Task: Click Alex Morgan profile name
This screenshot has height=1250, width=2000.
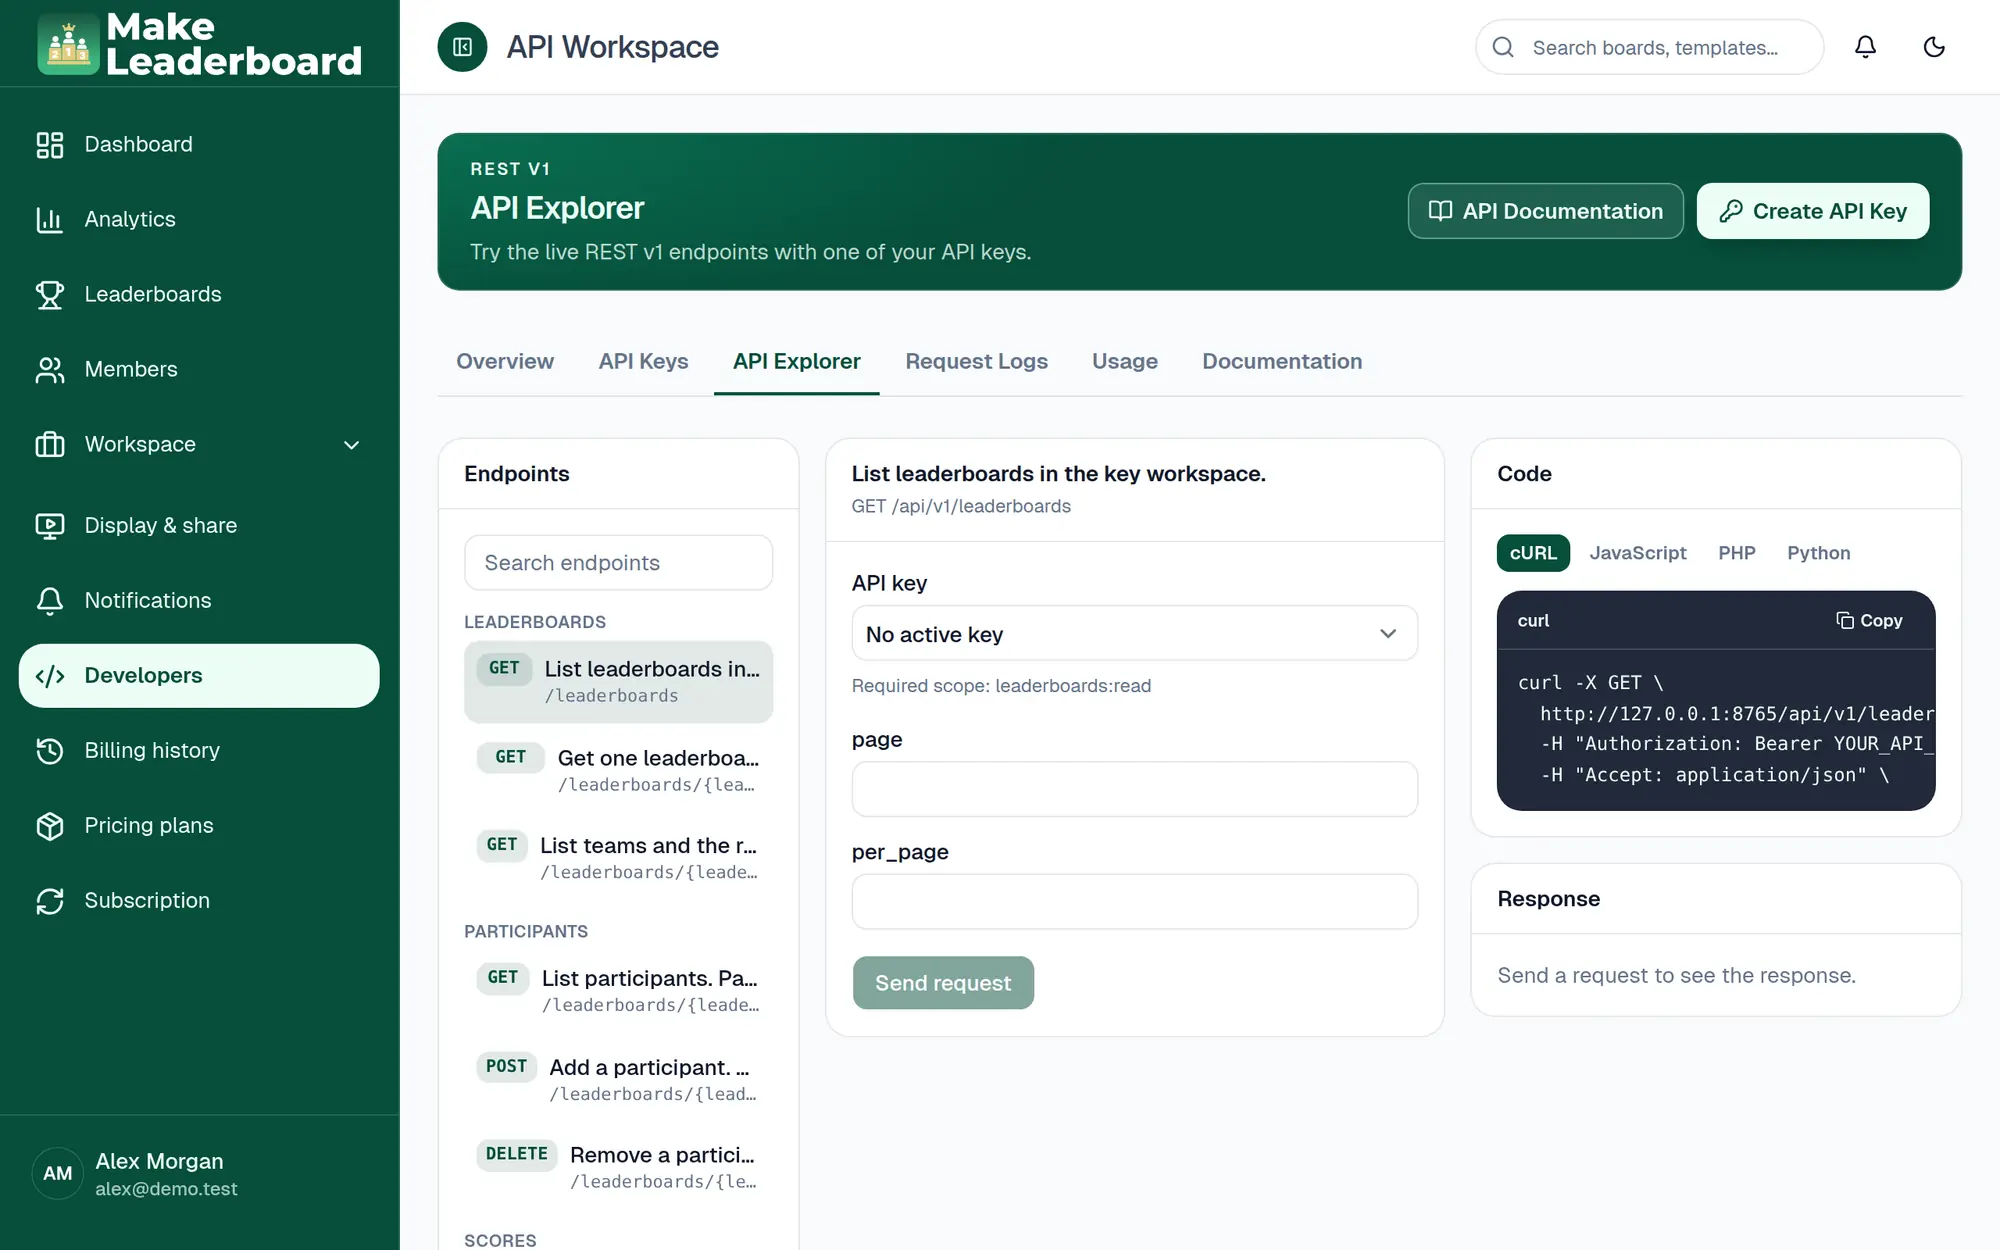Action: [x=159, y=1161]
